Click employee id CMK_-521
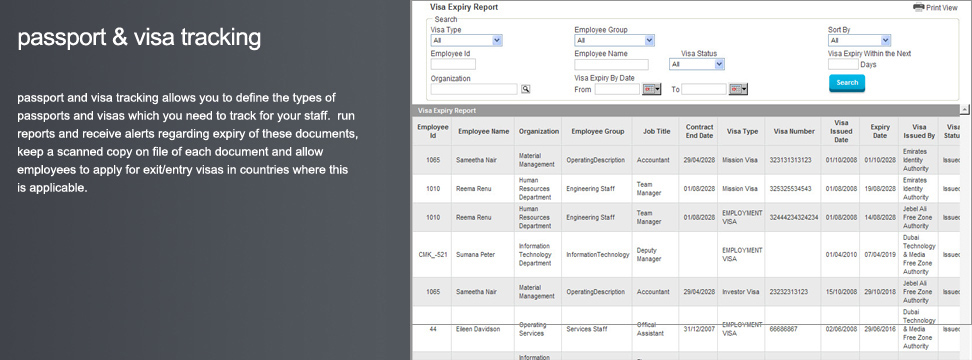This screenshot has width=972, height=360. tap(433, 255)
